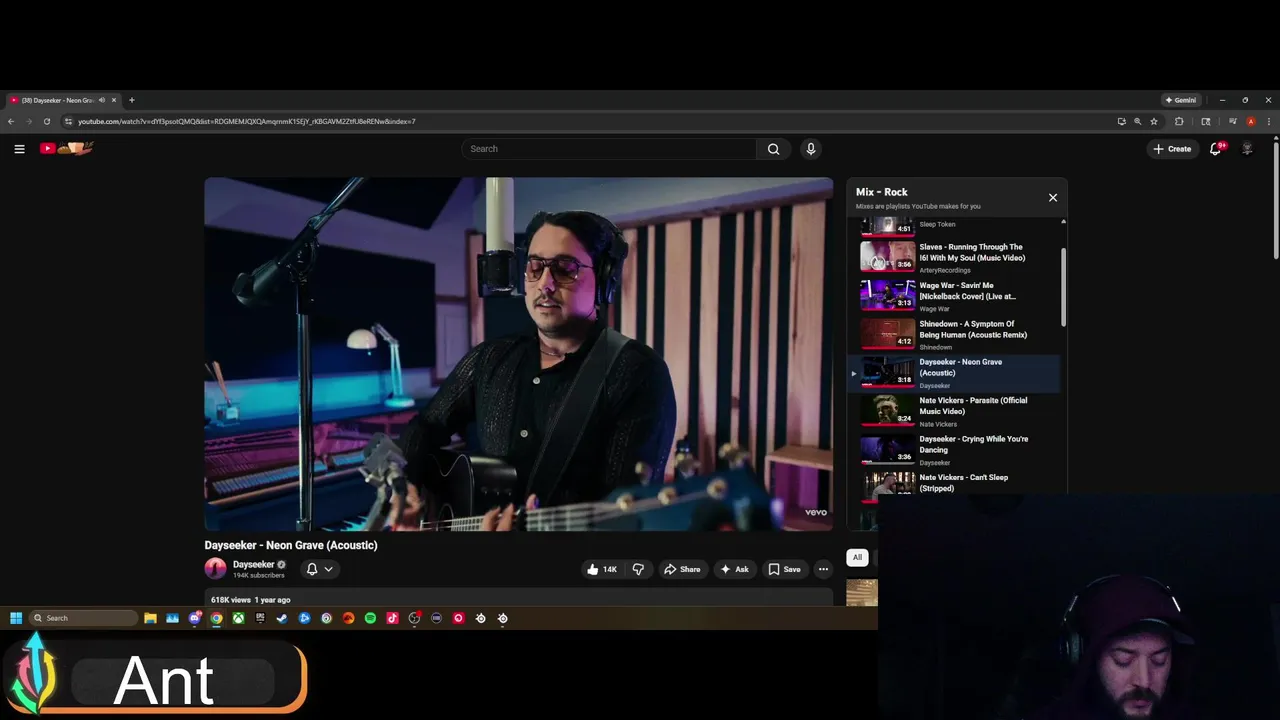Open a new browser tab
Viewport: 1280px width, 720px height.
pos(131,100)
